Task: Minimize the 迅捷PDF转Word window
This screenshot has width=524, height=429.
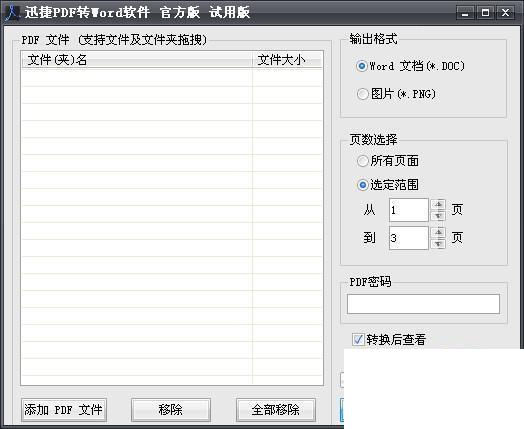Action: click(465, 13)
